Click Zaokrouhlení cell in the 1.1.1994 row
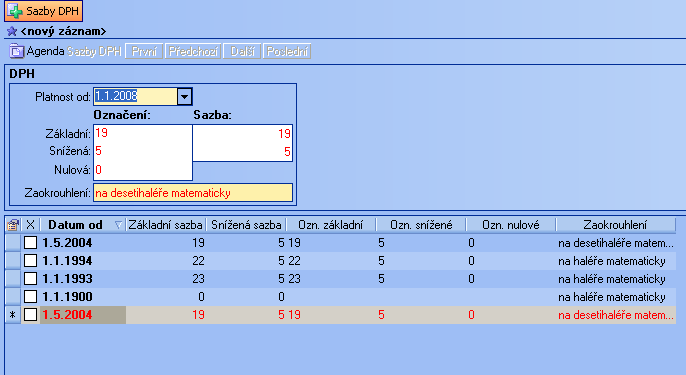This screenshot has width=686, height=375. tap(616, 261)
